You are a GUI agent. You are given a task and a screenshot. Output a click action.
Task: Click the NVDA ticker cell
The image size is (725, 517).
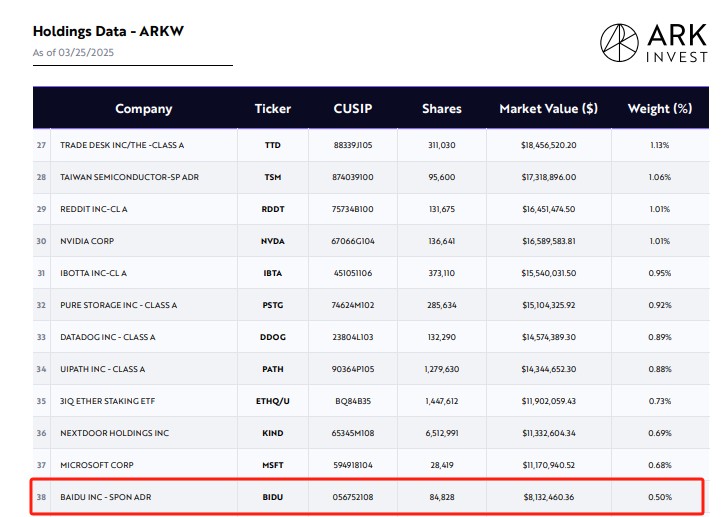(273, 241)
